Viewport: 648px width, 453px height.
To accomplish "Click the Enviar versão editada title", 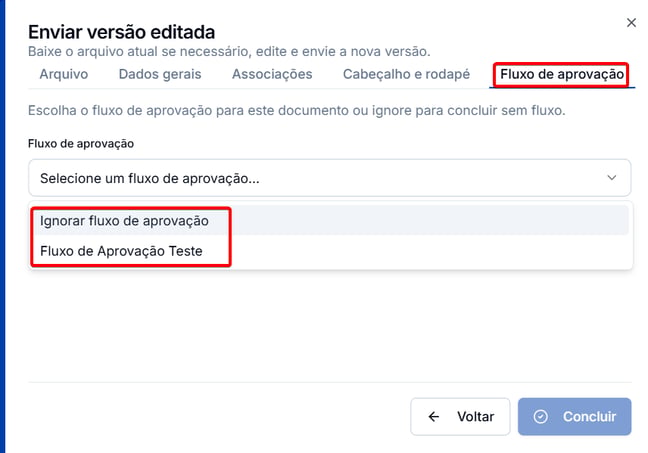I will pos(122,32).
